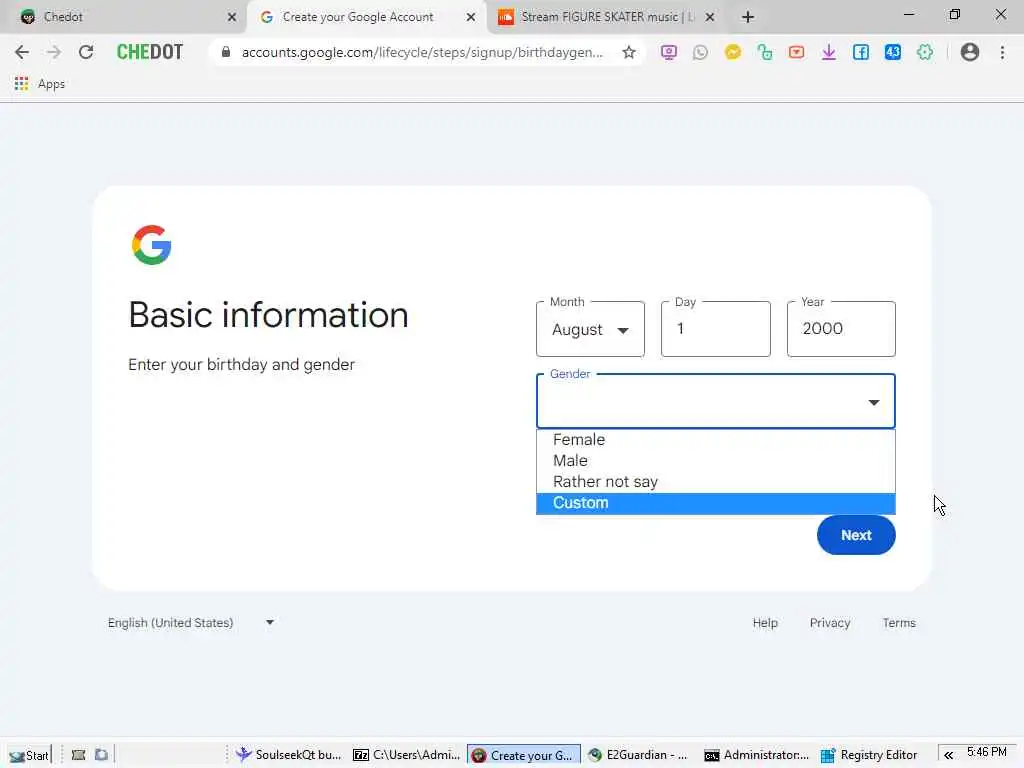The width and height of the screenshot is (1024, 768).
Task: Close the Create your Google Account tab
Action: [x=471, y=17]
